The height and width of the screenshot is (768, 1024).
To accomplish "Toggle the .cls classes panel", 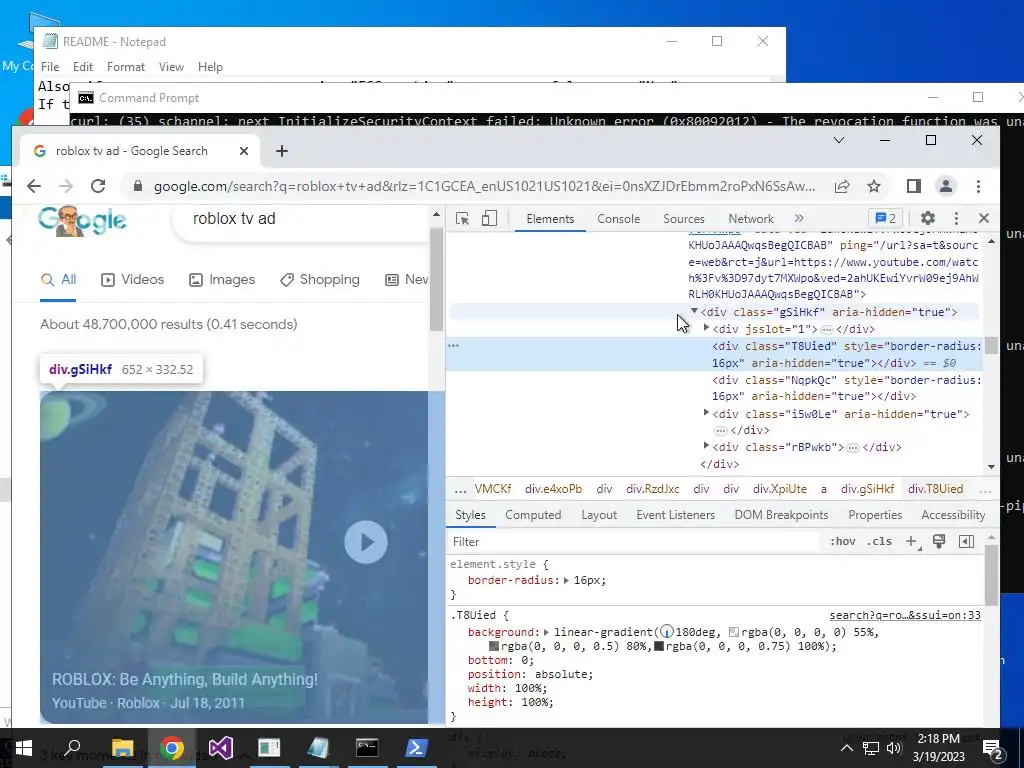I will pos(879,541).
